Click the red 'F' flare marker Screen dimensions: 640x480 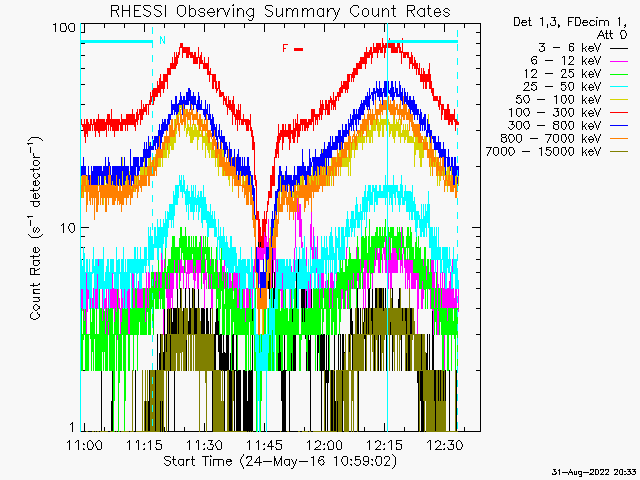(x=285, y=47)
